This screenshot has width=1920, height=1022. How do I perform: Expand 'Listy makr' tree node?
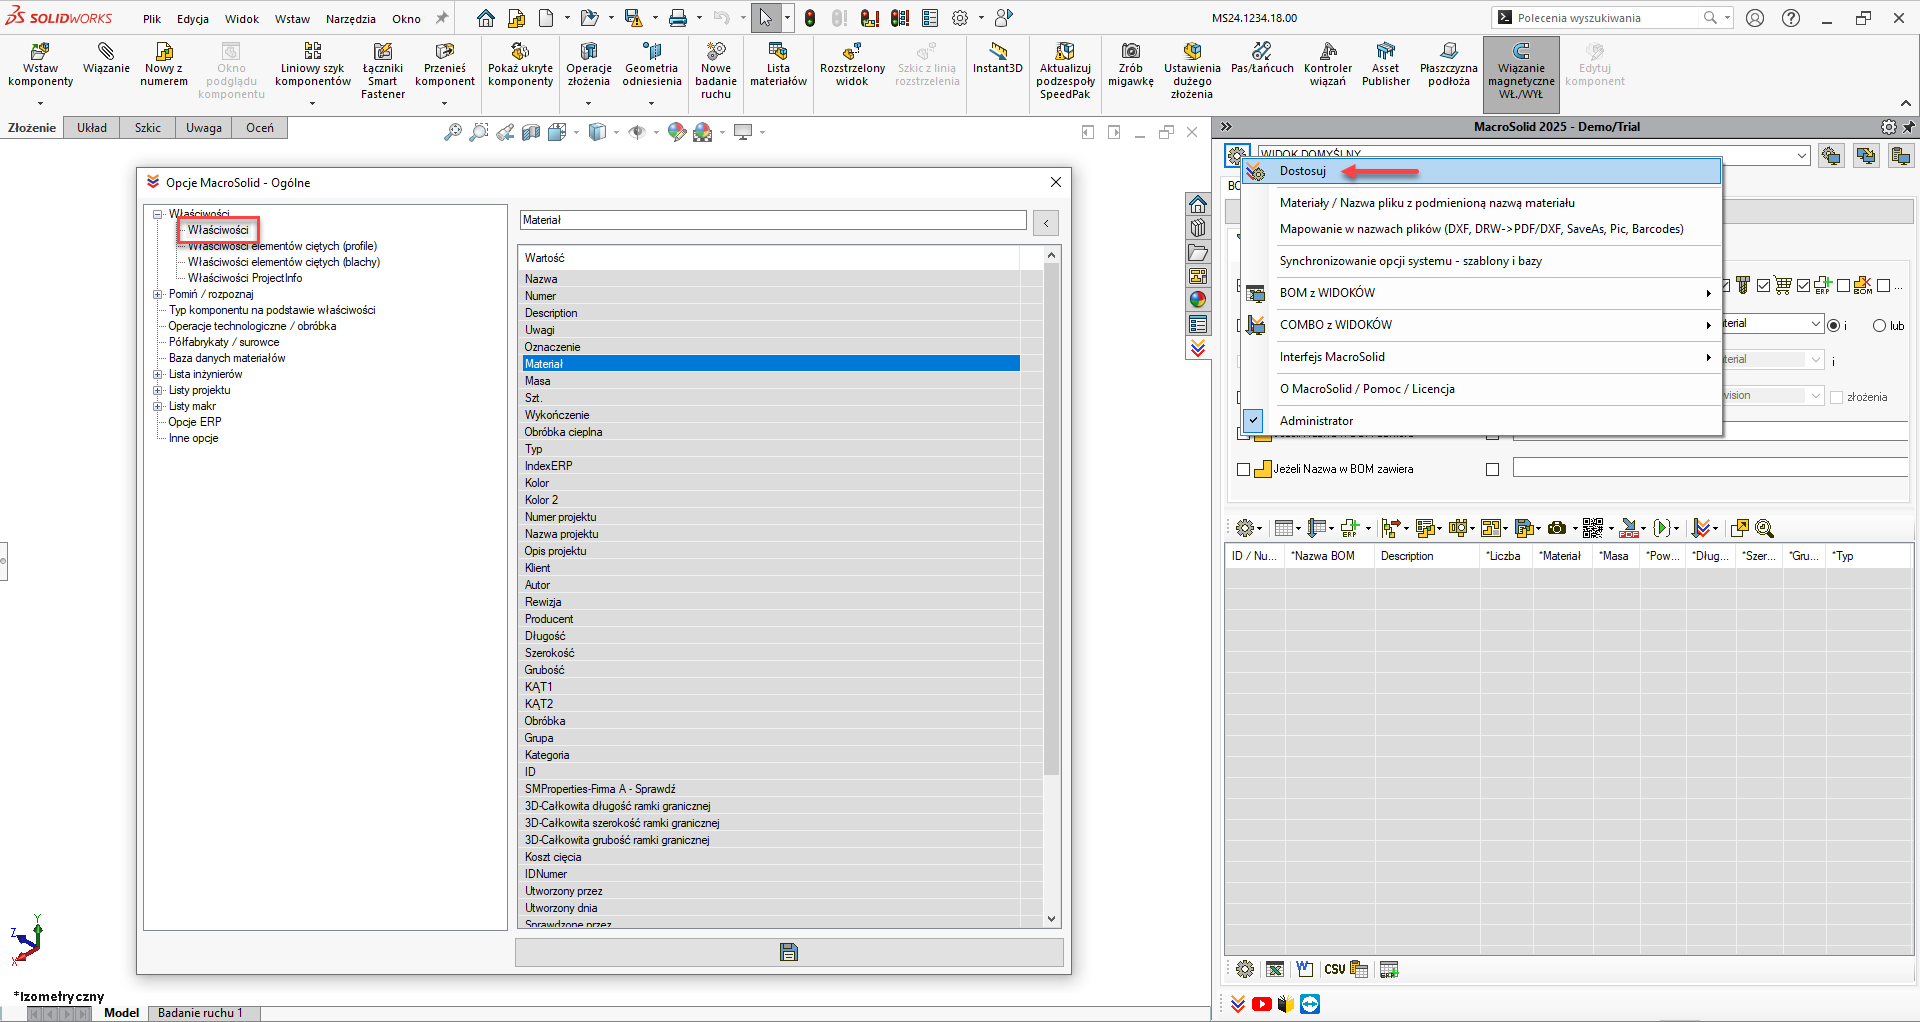point(158,406)
